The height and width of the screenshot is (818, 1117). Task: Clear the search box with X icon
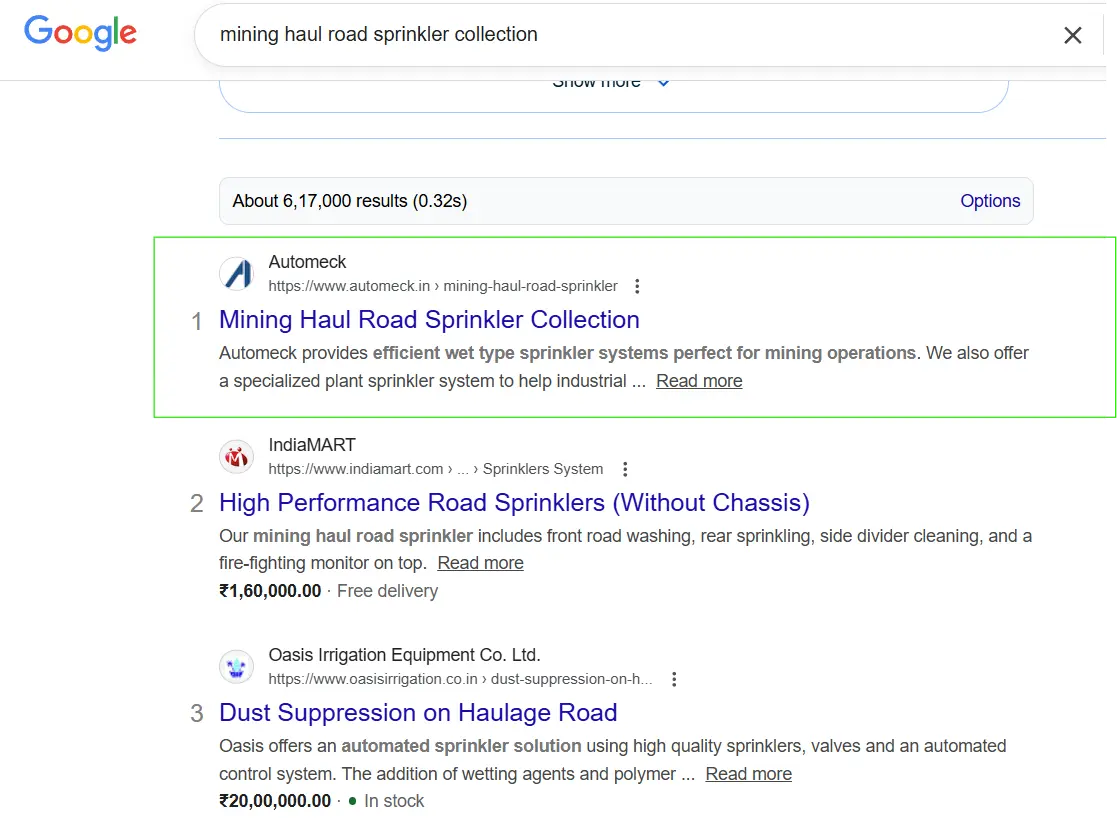tap(1072, 35)
